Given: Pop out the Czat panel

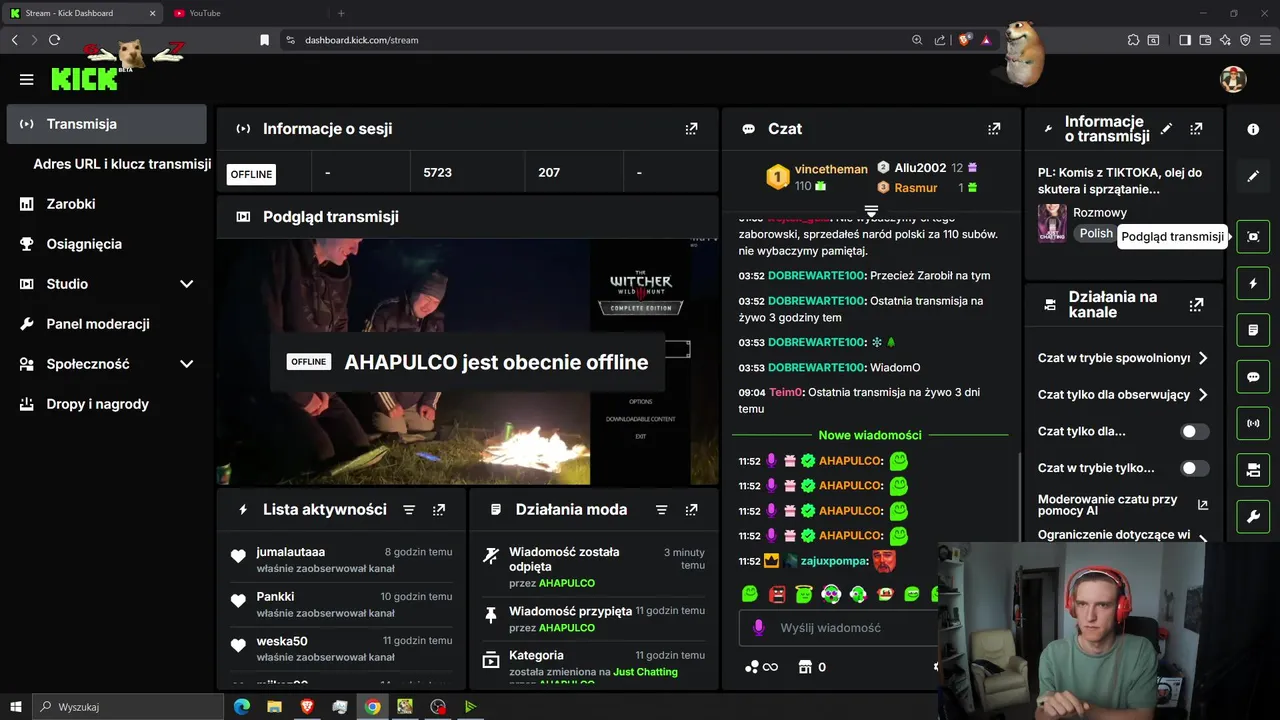Looking at the screenshot, I should [x=994, y=129].
